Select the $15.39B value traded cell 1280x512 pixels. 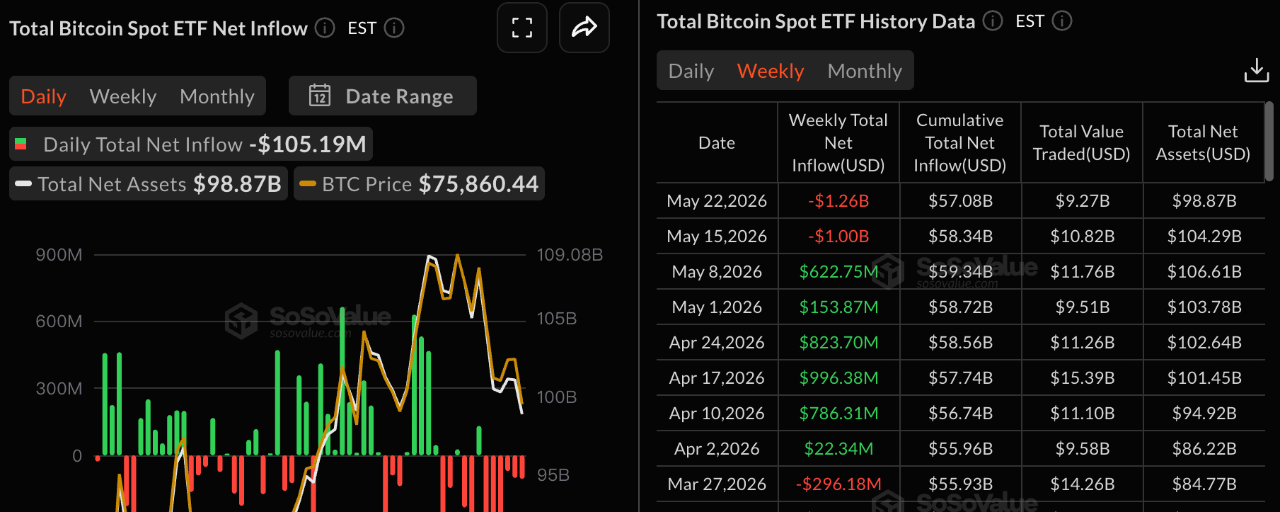pos(1082,378)
